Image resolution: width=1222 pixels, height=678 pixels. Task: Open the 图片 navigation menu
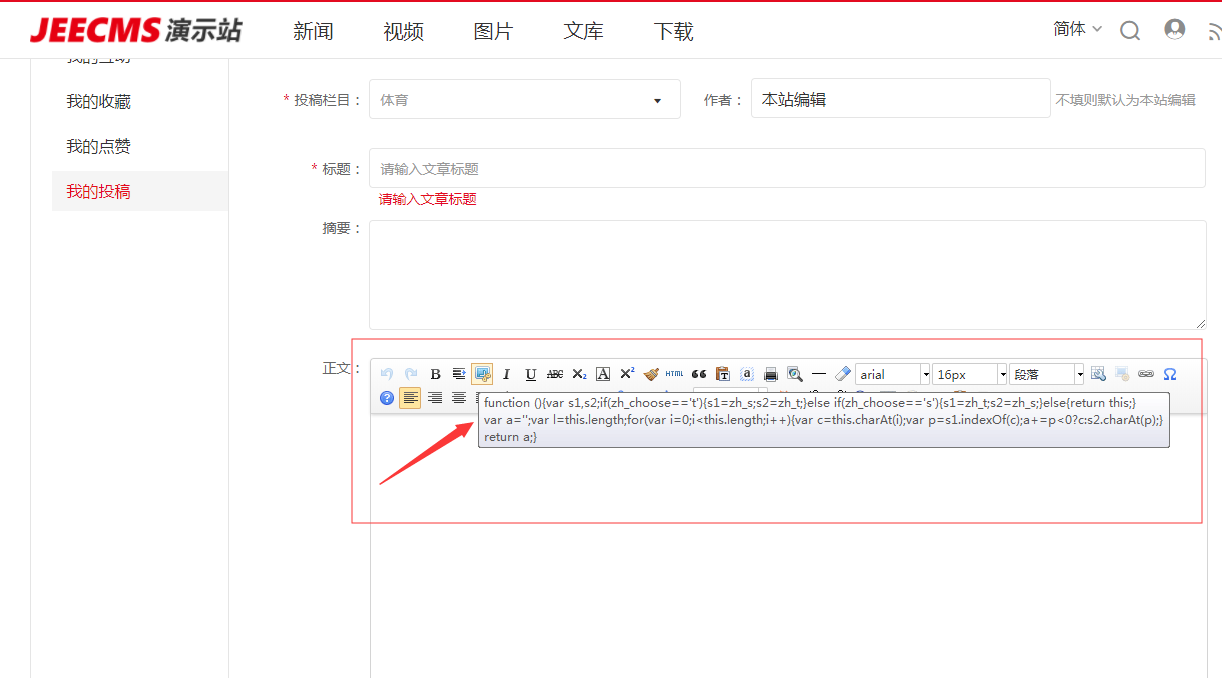click(x=493, y=31)
